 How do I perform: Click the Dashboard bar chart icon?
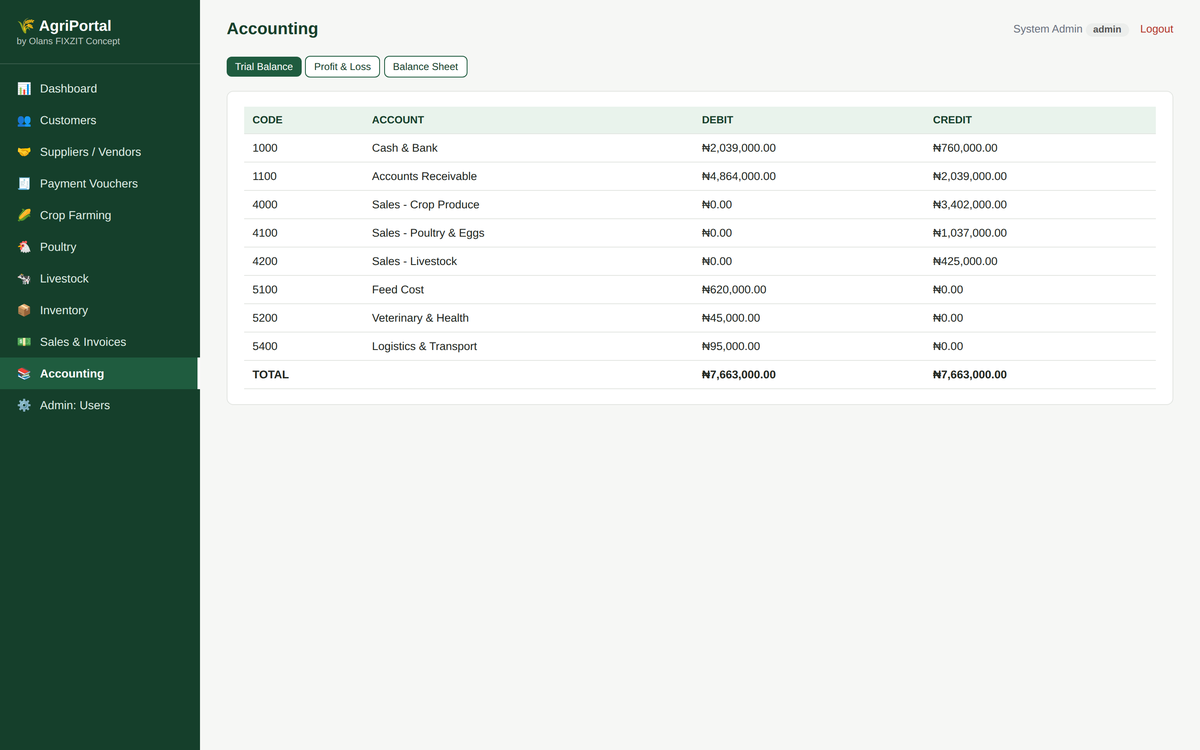[24, 89]
